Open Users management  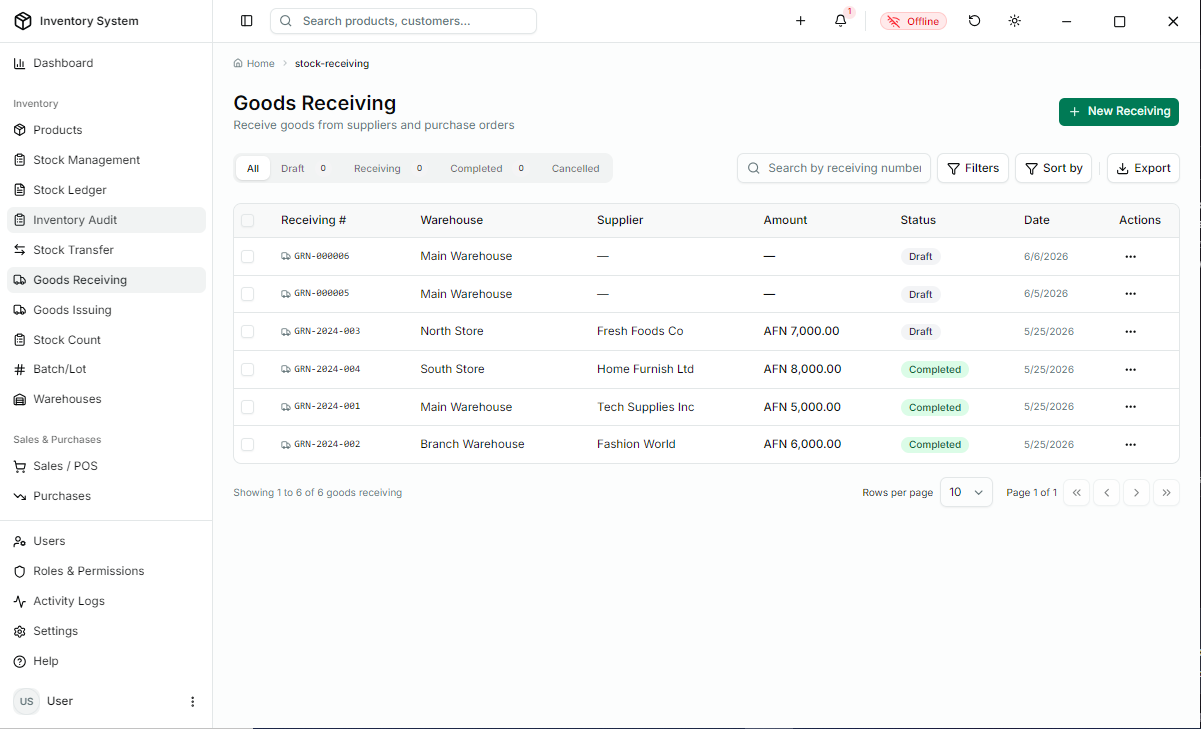pyautogui.click(x=106, y=541)
